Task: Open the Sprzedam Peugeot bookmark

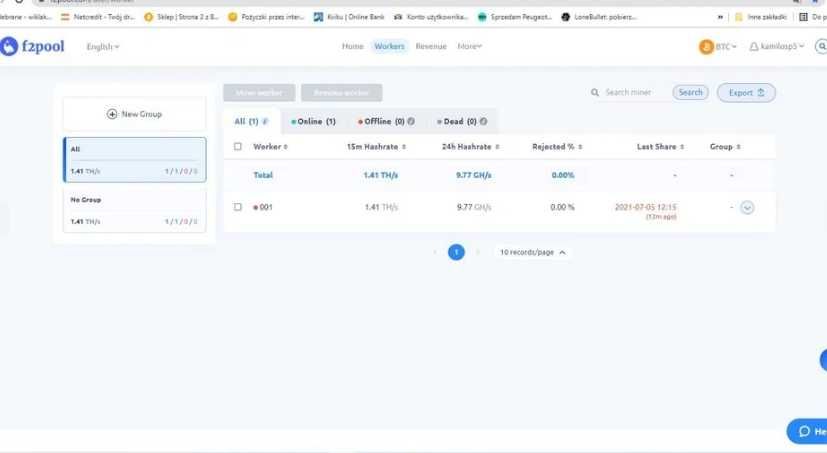Action: click(x=515, y=17)
